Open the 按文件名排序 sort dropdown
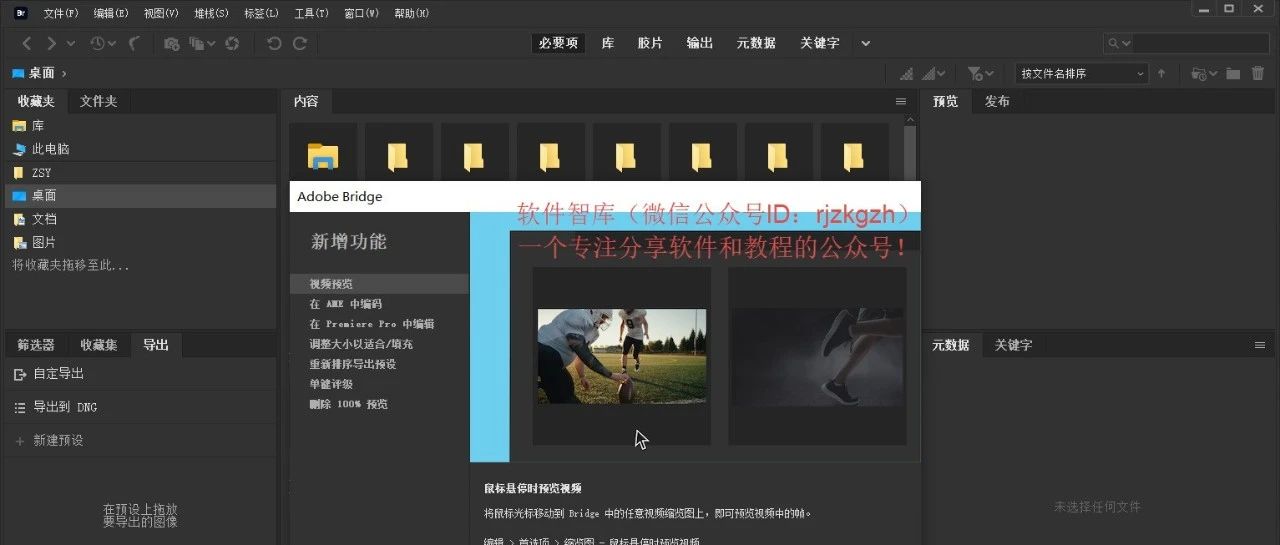The image size is (1280, 545). point(1081,73)
